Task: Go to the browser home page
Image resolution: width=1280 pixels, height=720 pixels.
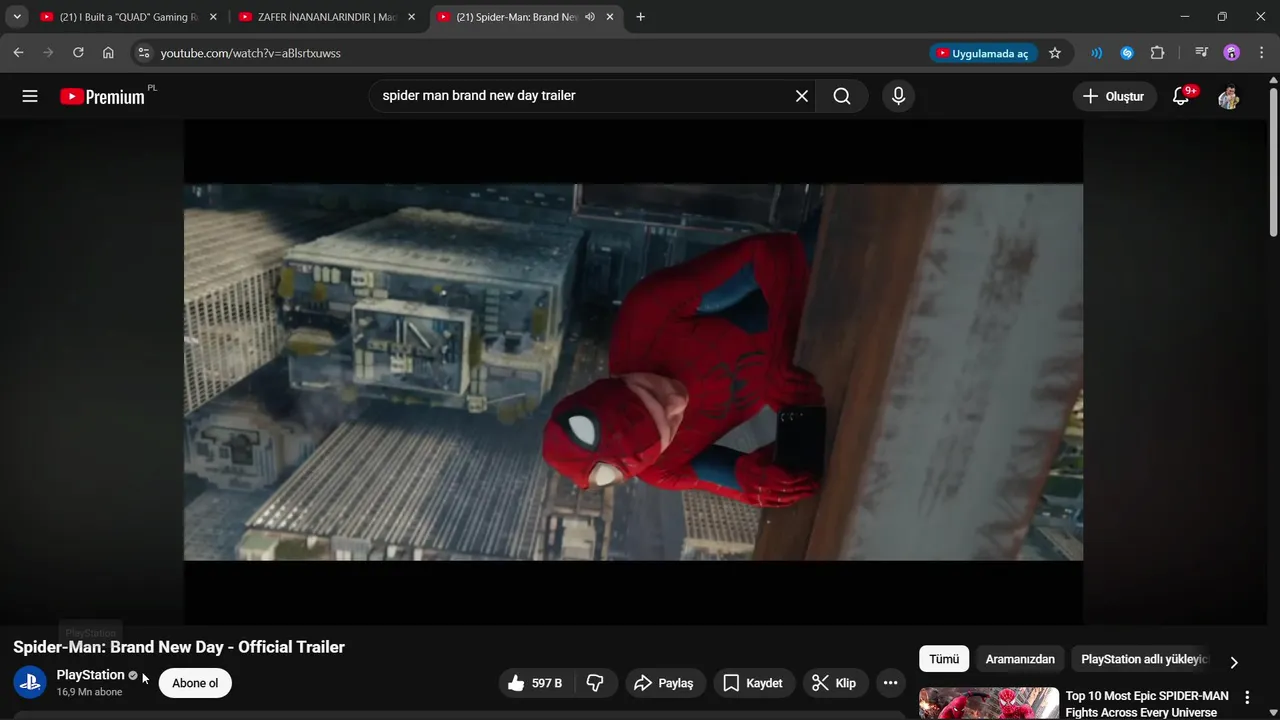Action: pos(108,53)
